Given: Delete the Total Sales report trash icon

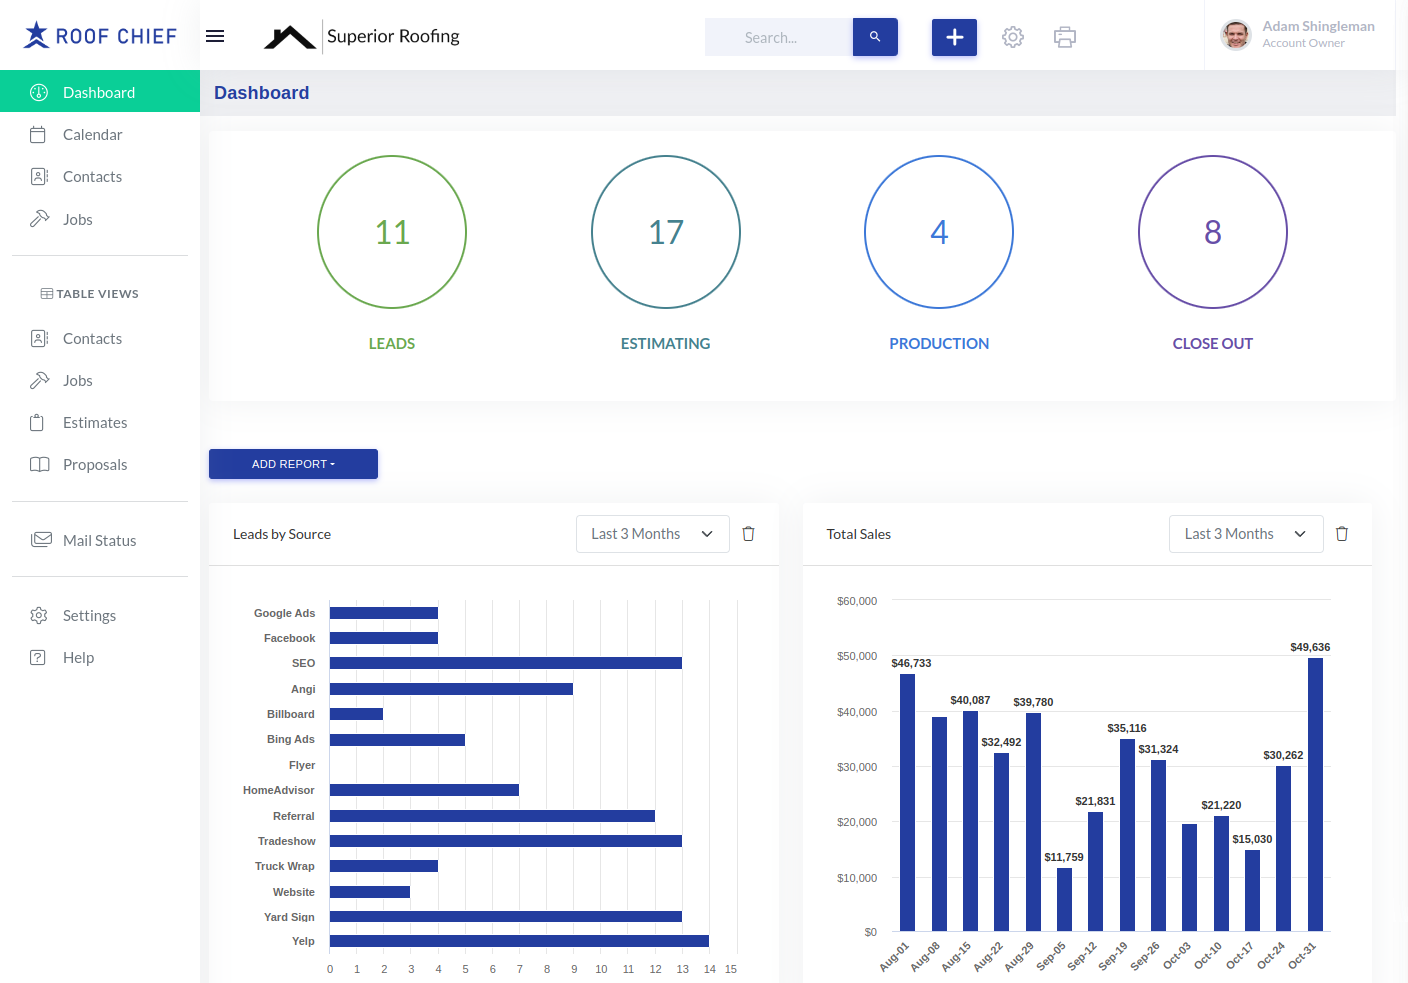Looking at the screenshot, I should tap(1342, 534).
